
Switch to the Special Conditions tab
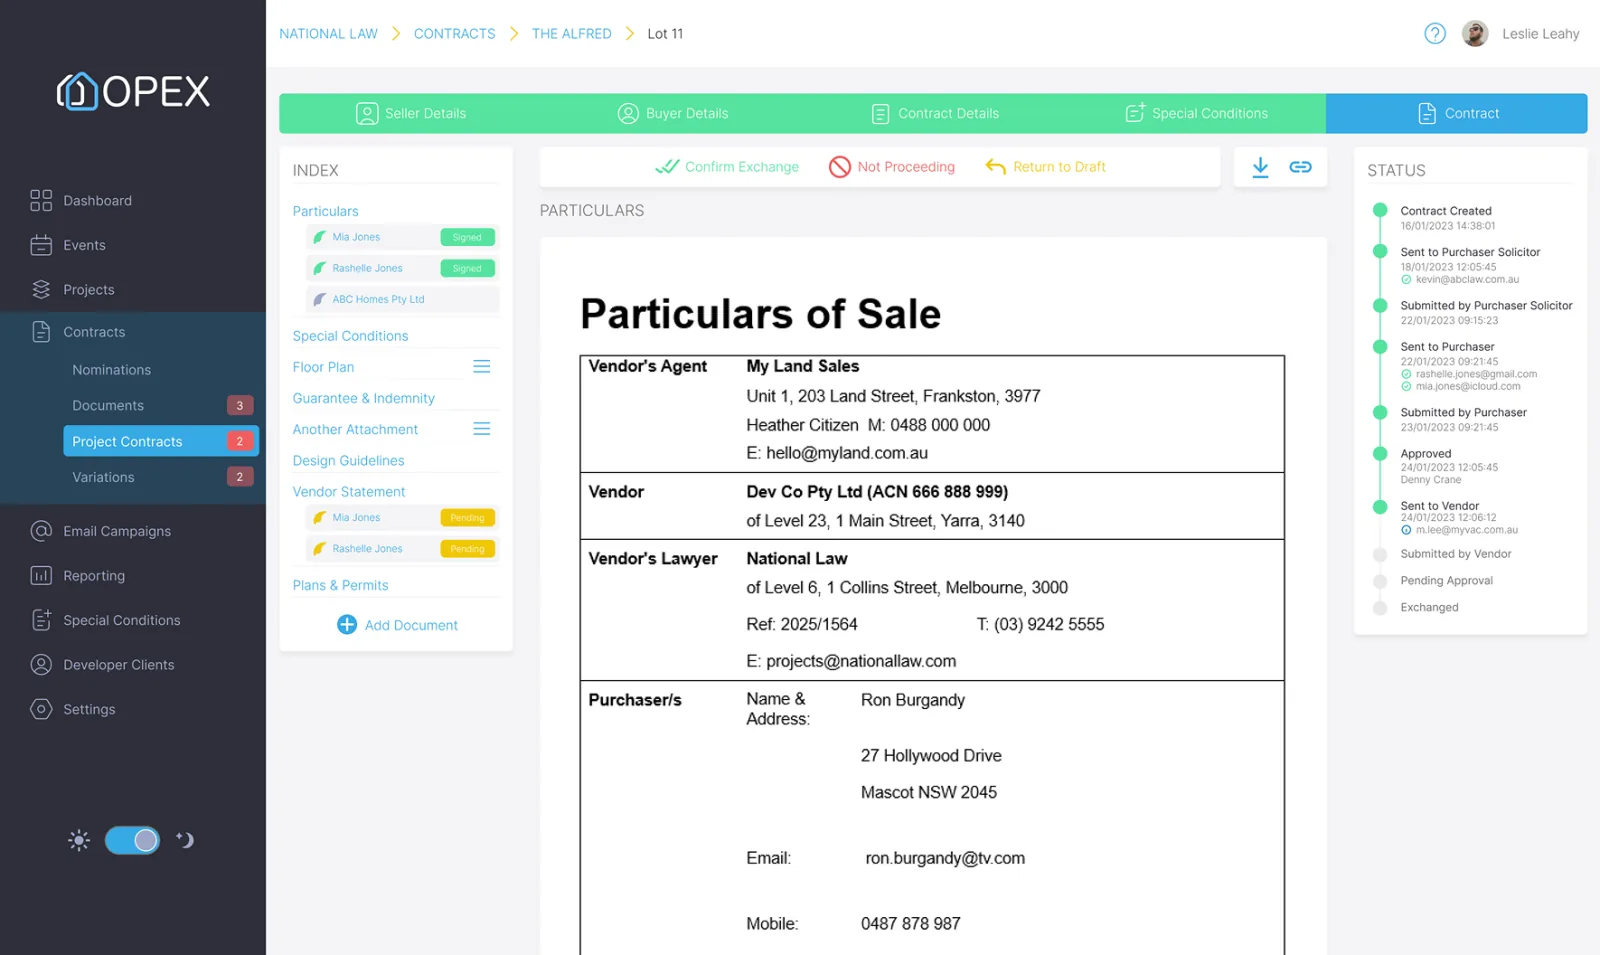[1196, 113]
